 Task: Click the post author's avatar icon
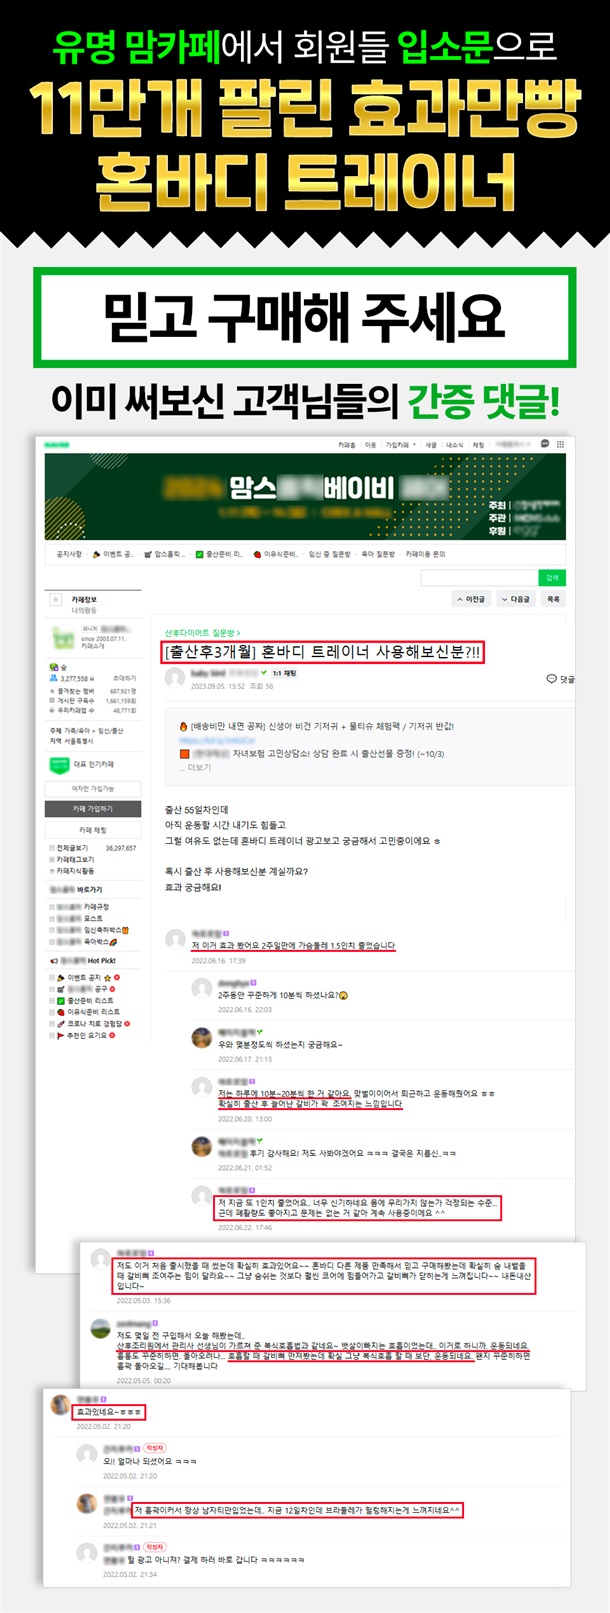tap(175, 678)
